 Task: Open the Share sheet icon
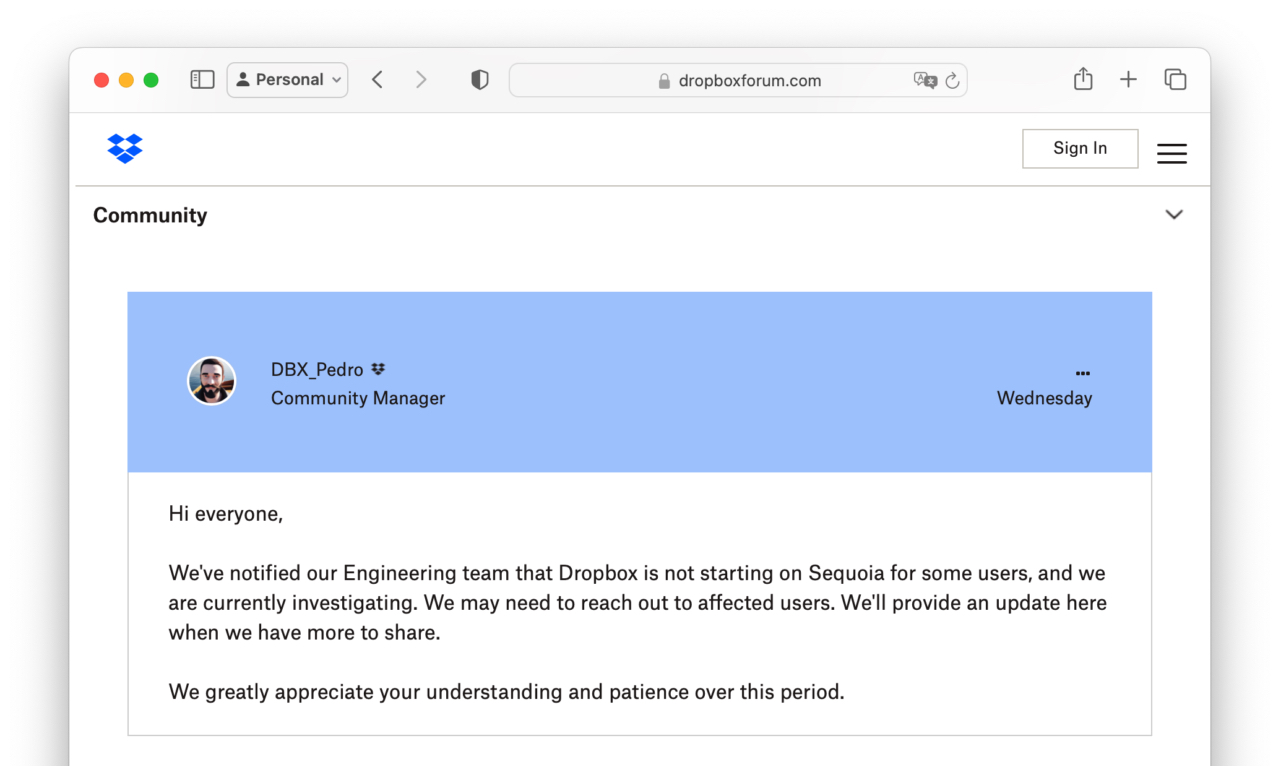pyautogui.click(x=1083, y=79)
